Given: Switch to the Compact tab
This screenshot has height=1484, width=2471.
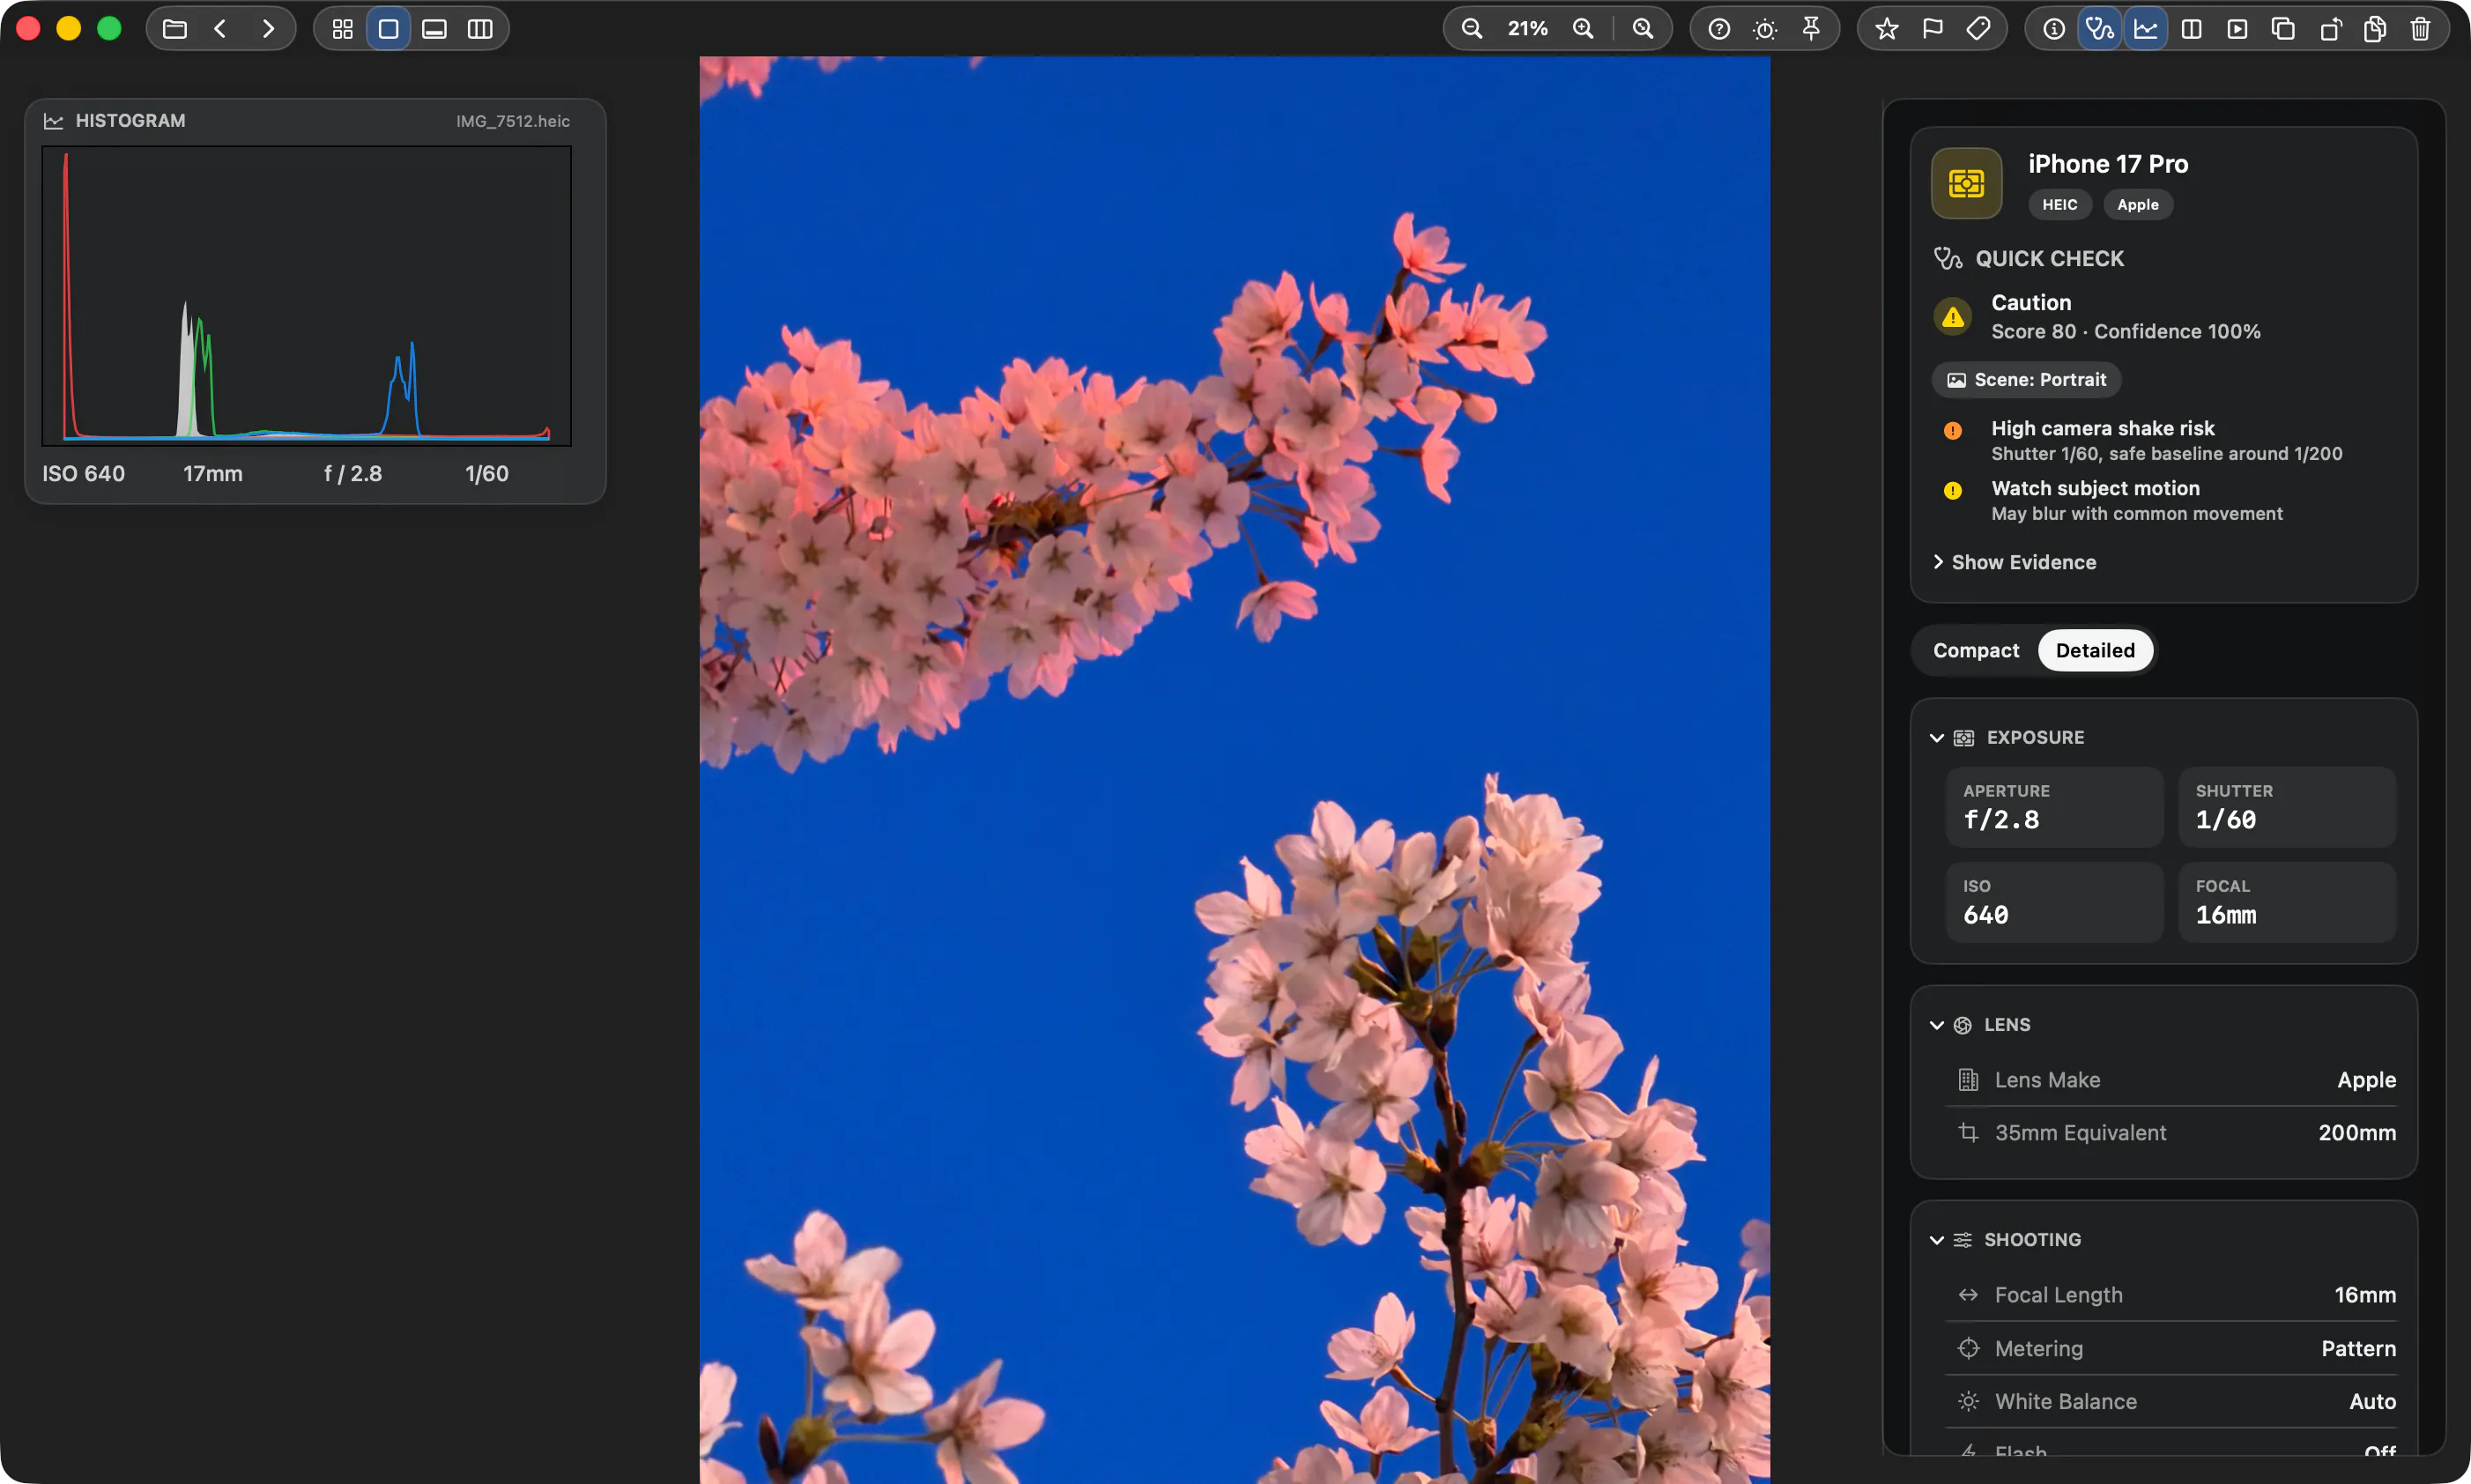Looking at the screenshot, I should click(x=1976, y=651).
